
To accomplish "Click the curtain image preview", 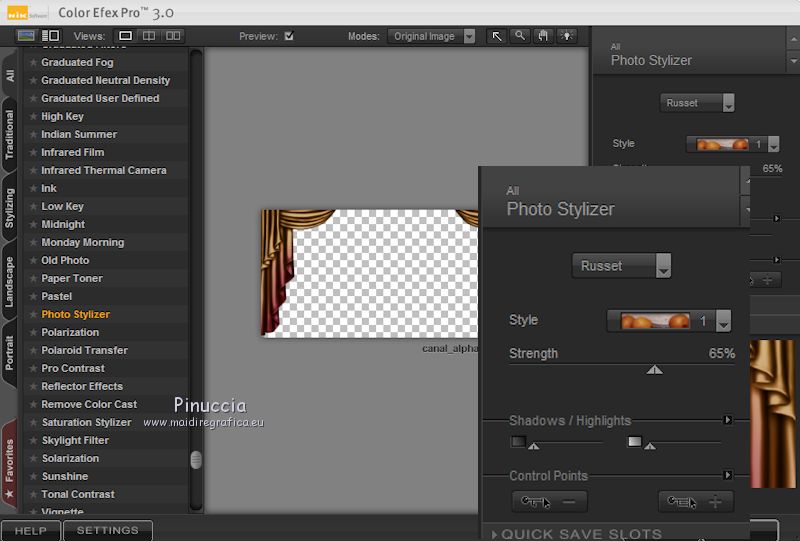I will point(370,273).
